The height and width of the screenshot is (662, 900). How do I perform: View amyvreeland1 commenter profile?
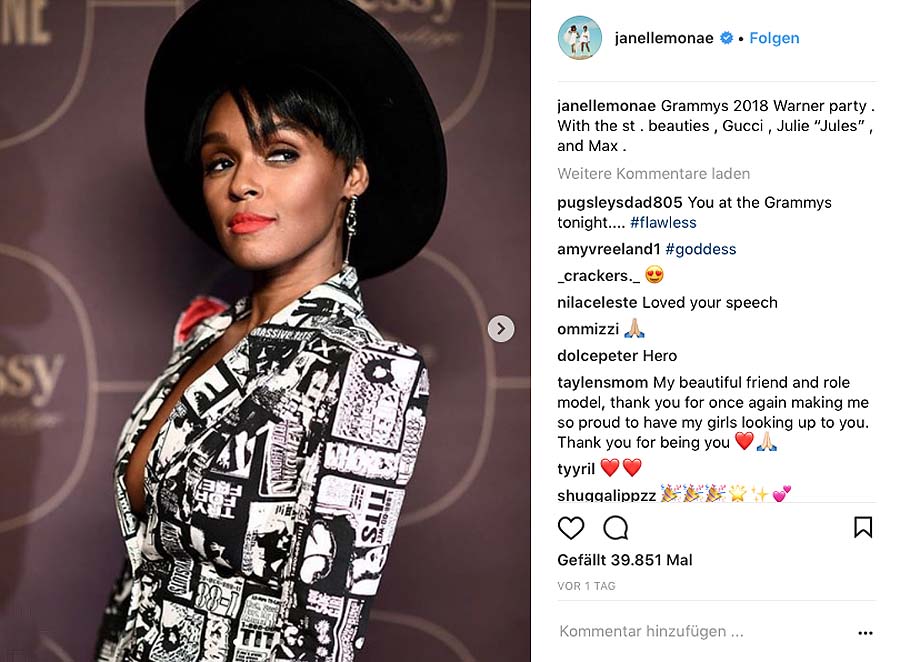pos(608,249)
